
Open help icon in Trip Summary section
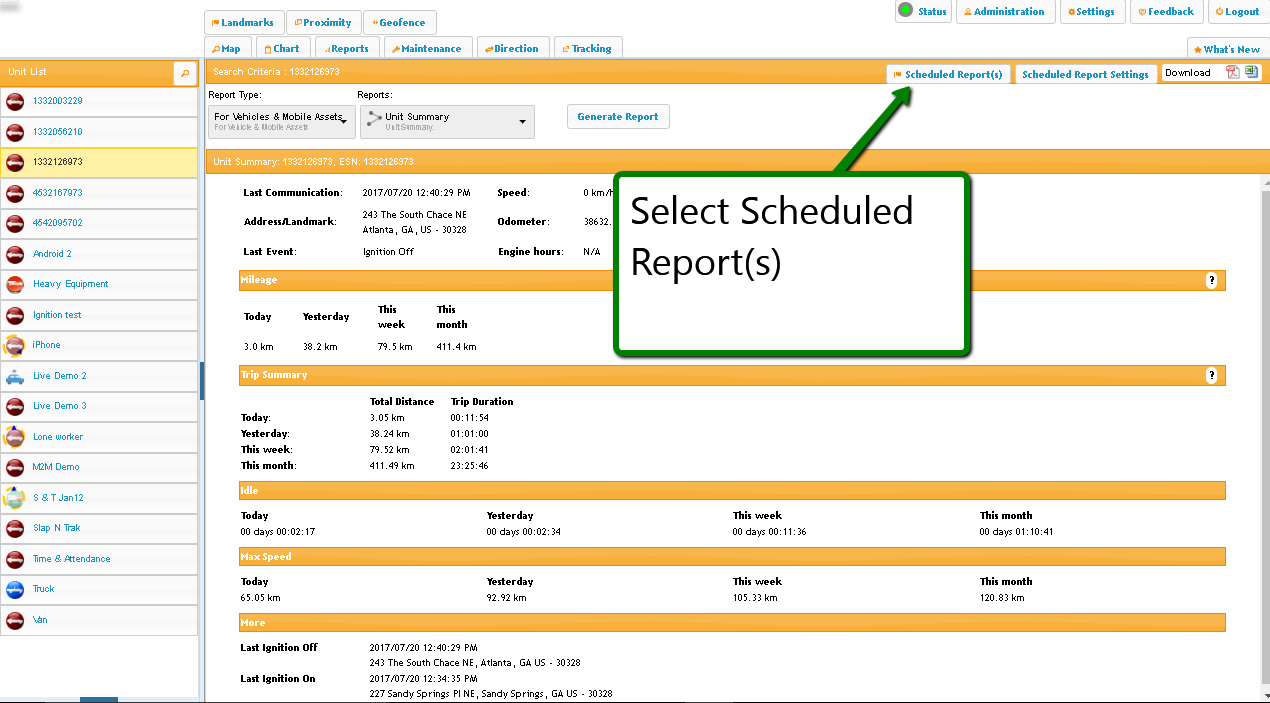[x=1211, y=376]
